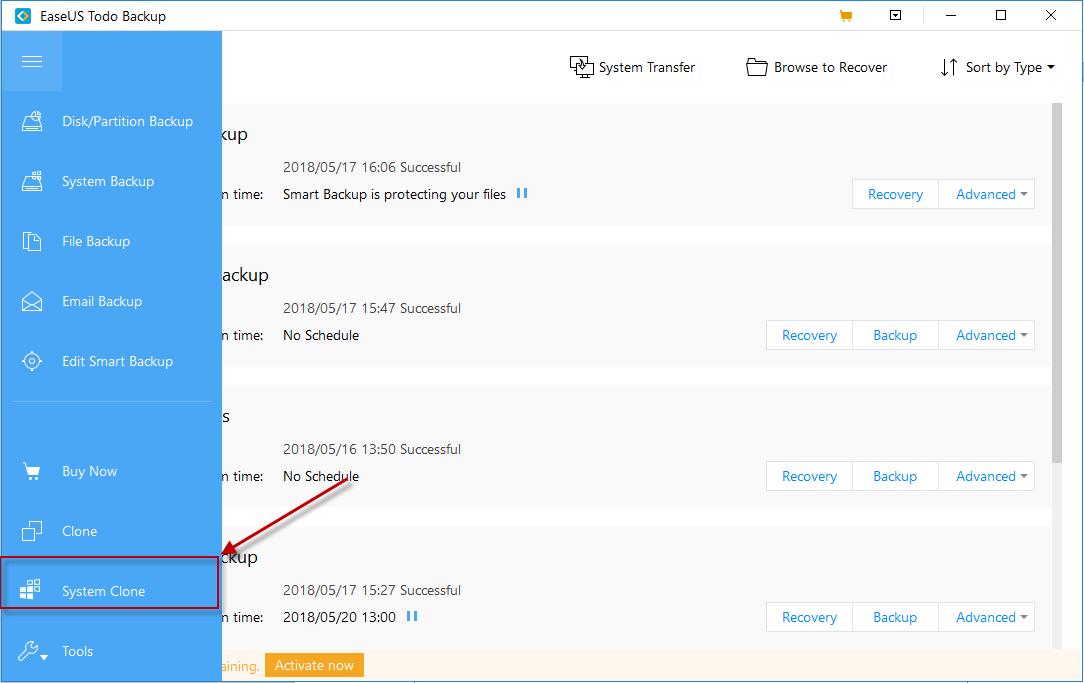Click '2018/05/17 15:27 Successful' status text
The width and height of the screenshot is (1084, 683).
click(372, 590)
